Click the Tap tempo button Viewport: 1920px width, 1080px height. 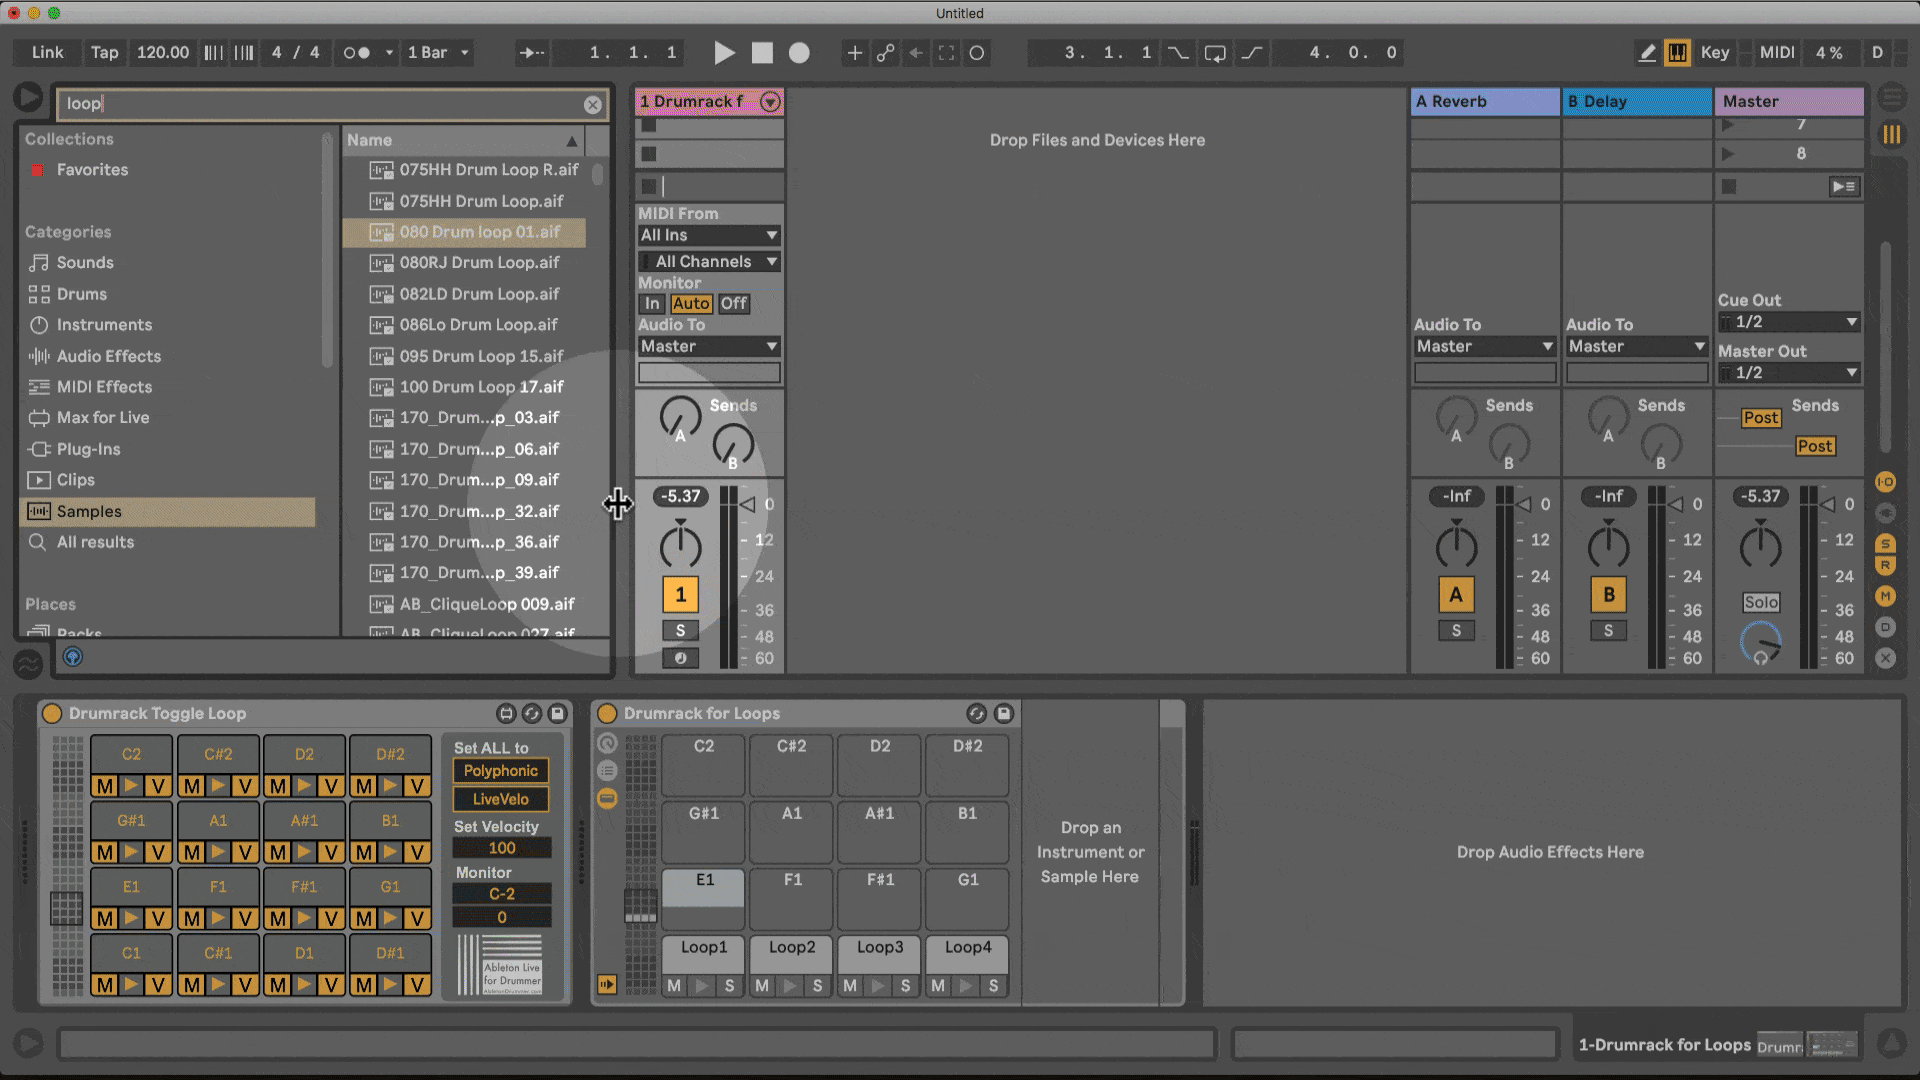[104, 52]
